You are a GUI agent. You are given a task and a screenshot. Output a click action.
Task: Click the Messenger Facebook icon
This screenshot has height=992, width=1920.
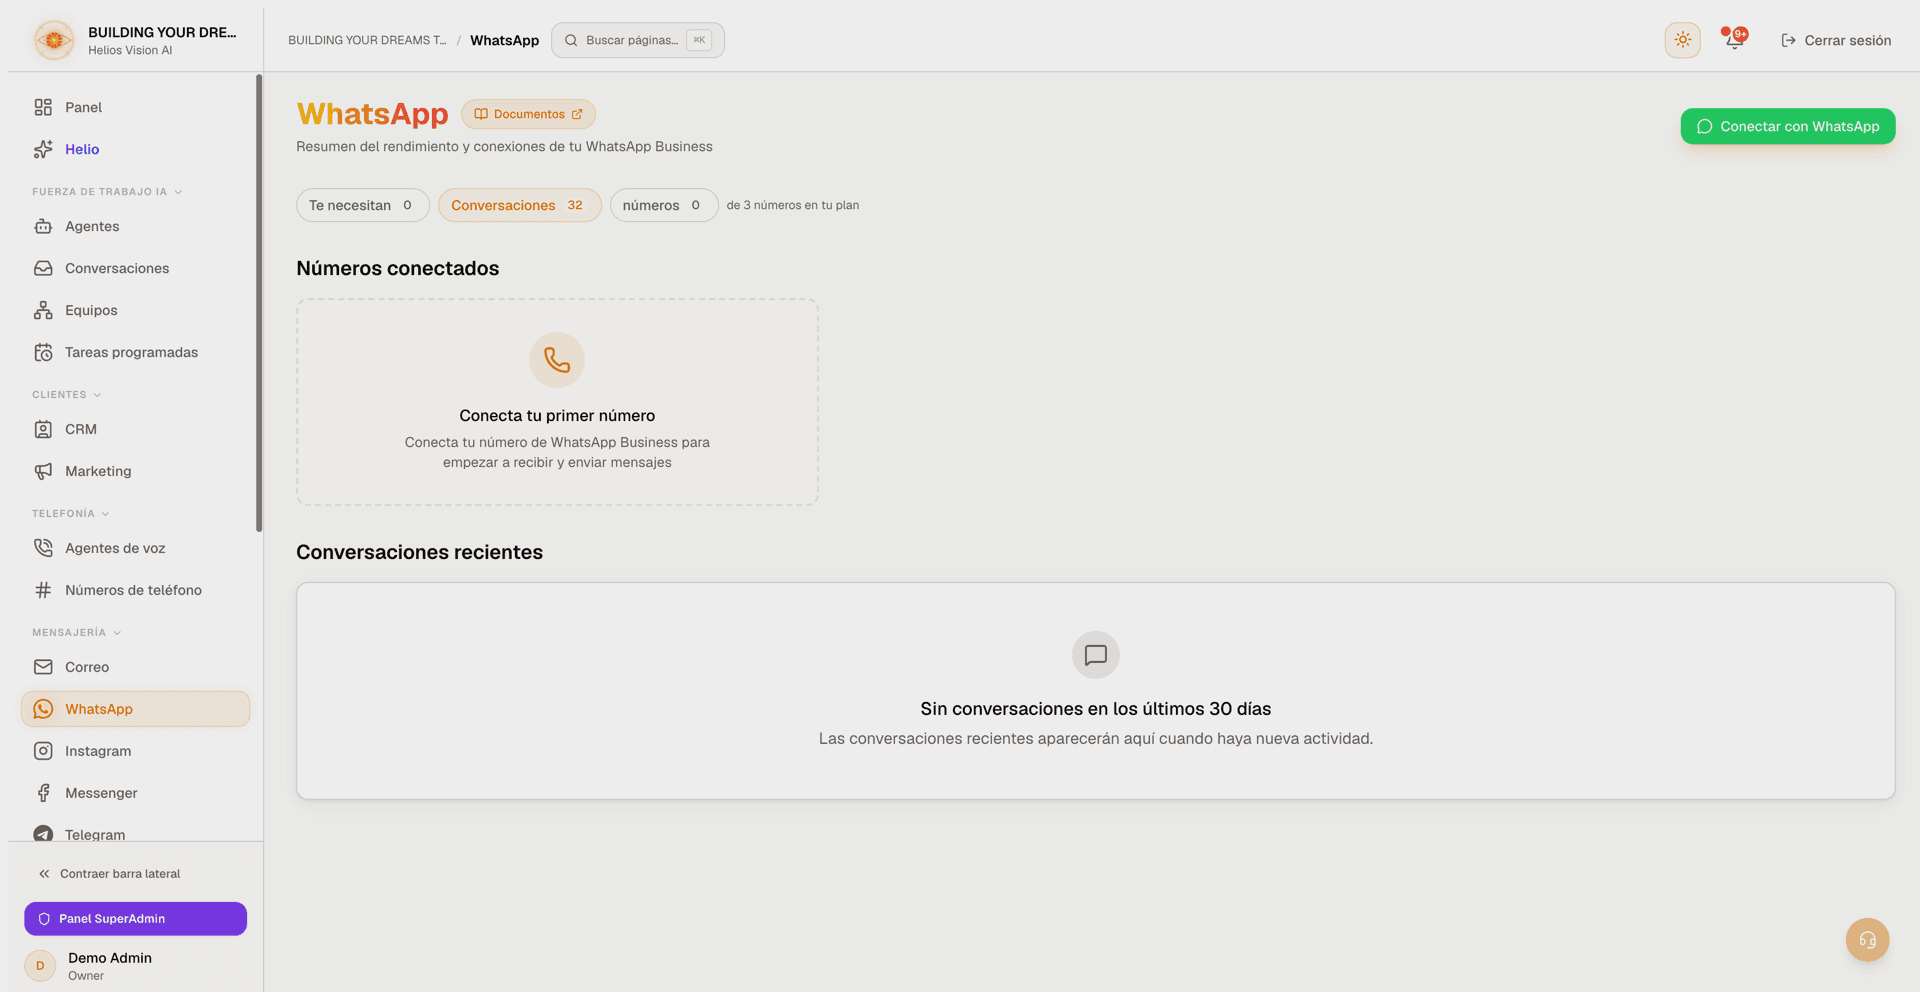point(43,793)
